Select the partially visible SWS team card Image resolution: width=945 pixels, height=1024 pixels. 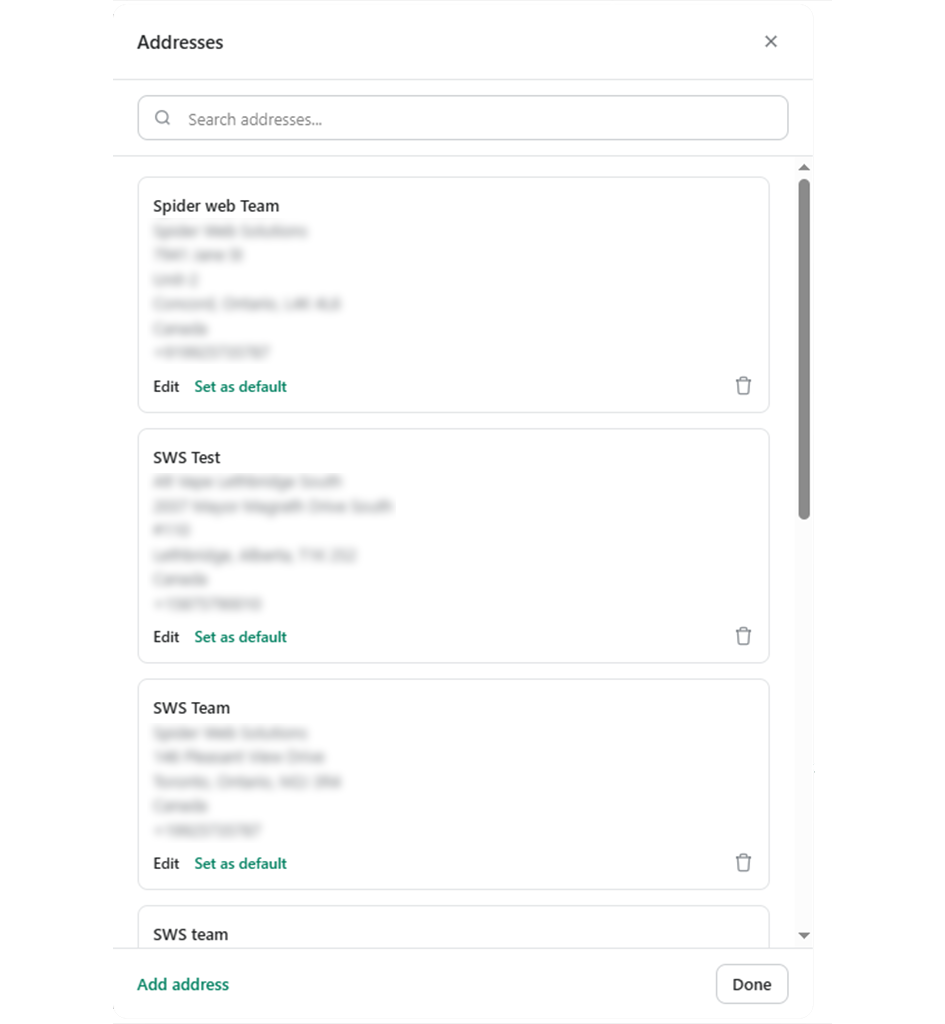tap(453, 927)
